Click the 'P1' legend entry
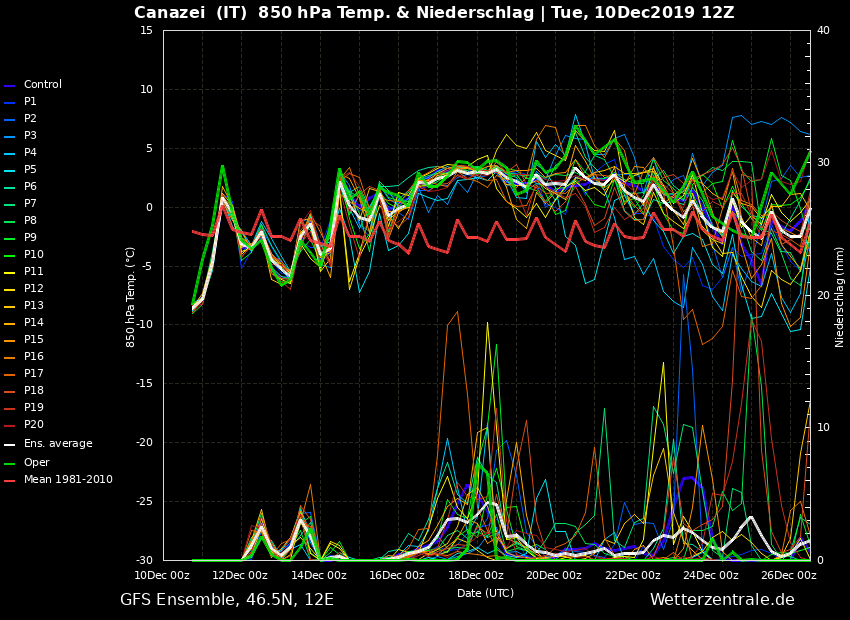 [x=30, y=101]
